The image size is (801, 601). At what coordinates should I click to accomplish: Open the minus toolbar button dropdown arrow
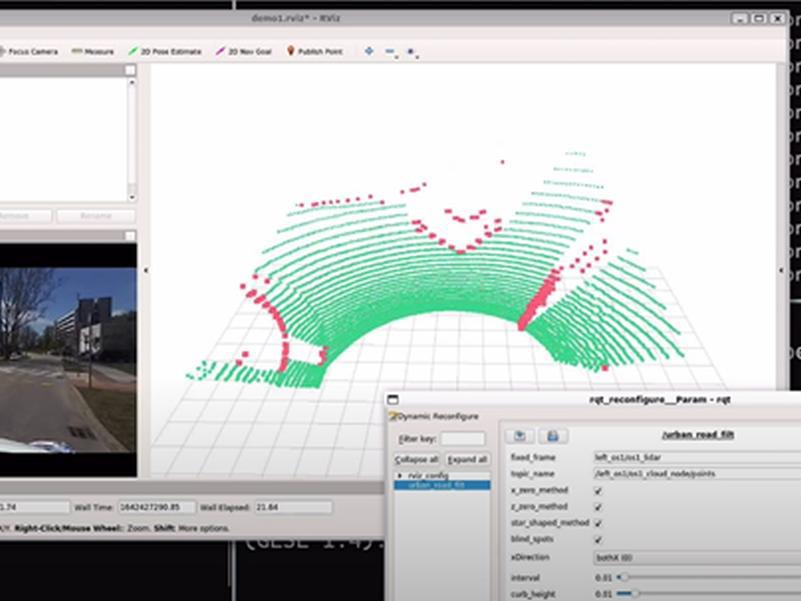[396, 56]
